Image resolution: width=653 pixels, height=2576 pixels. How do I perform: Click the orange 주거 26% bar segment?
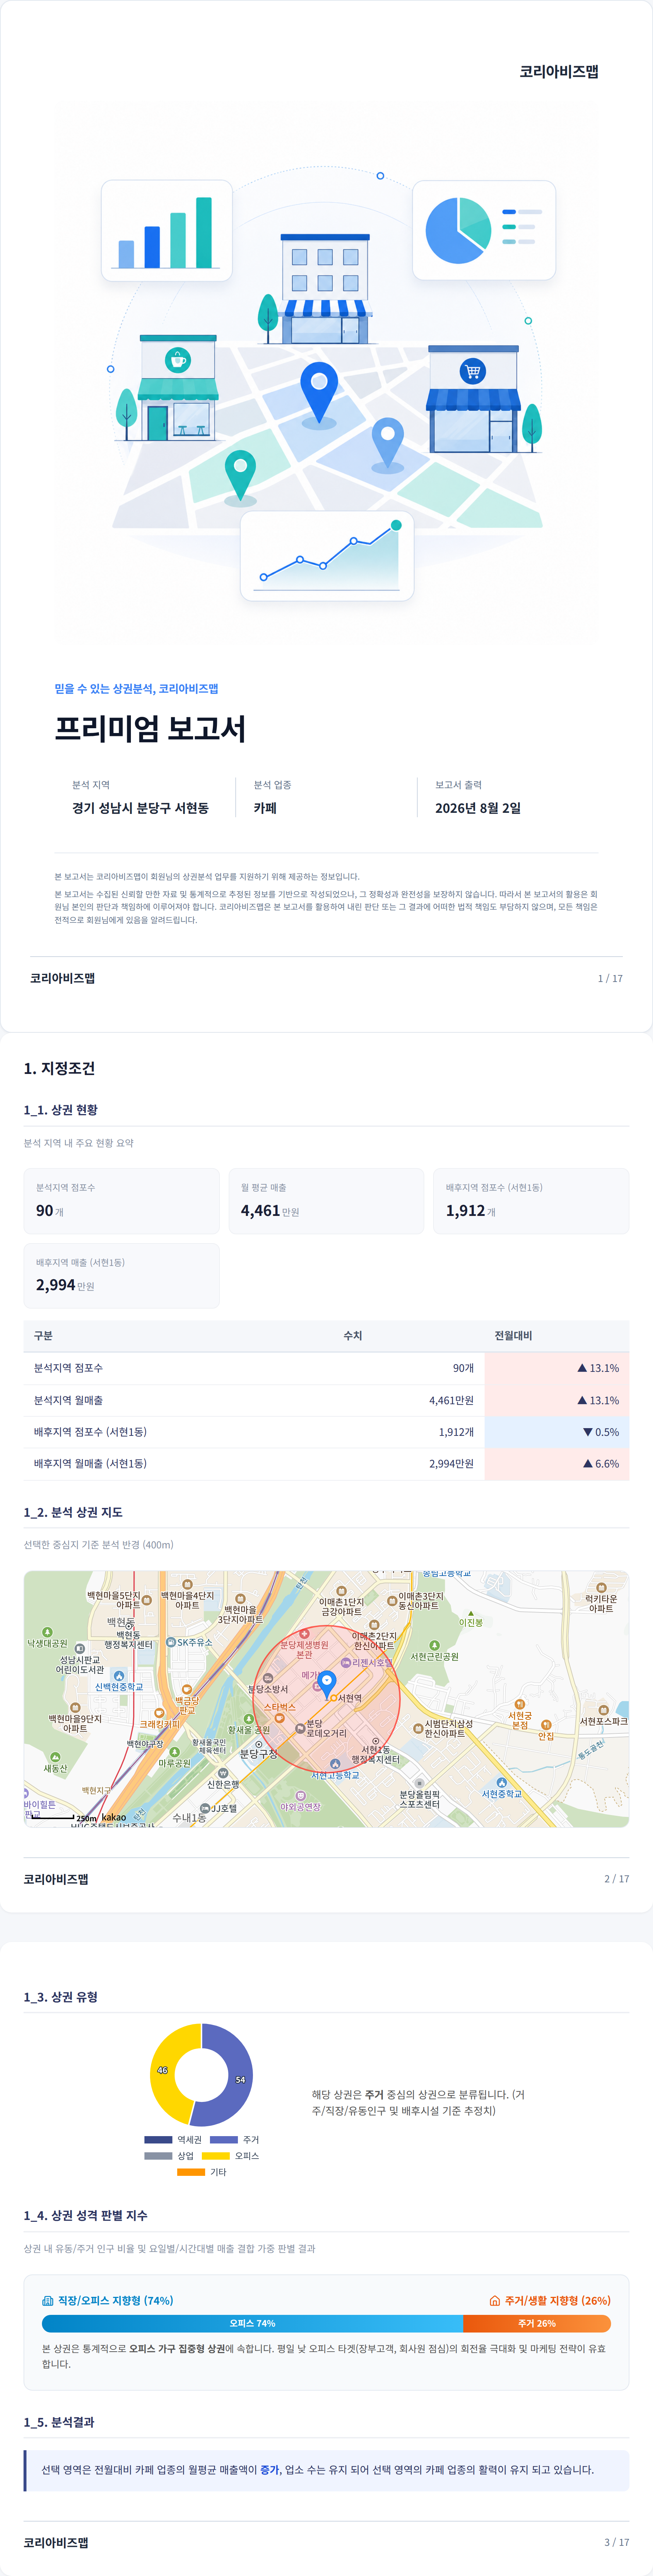click(537, 2323)
